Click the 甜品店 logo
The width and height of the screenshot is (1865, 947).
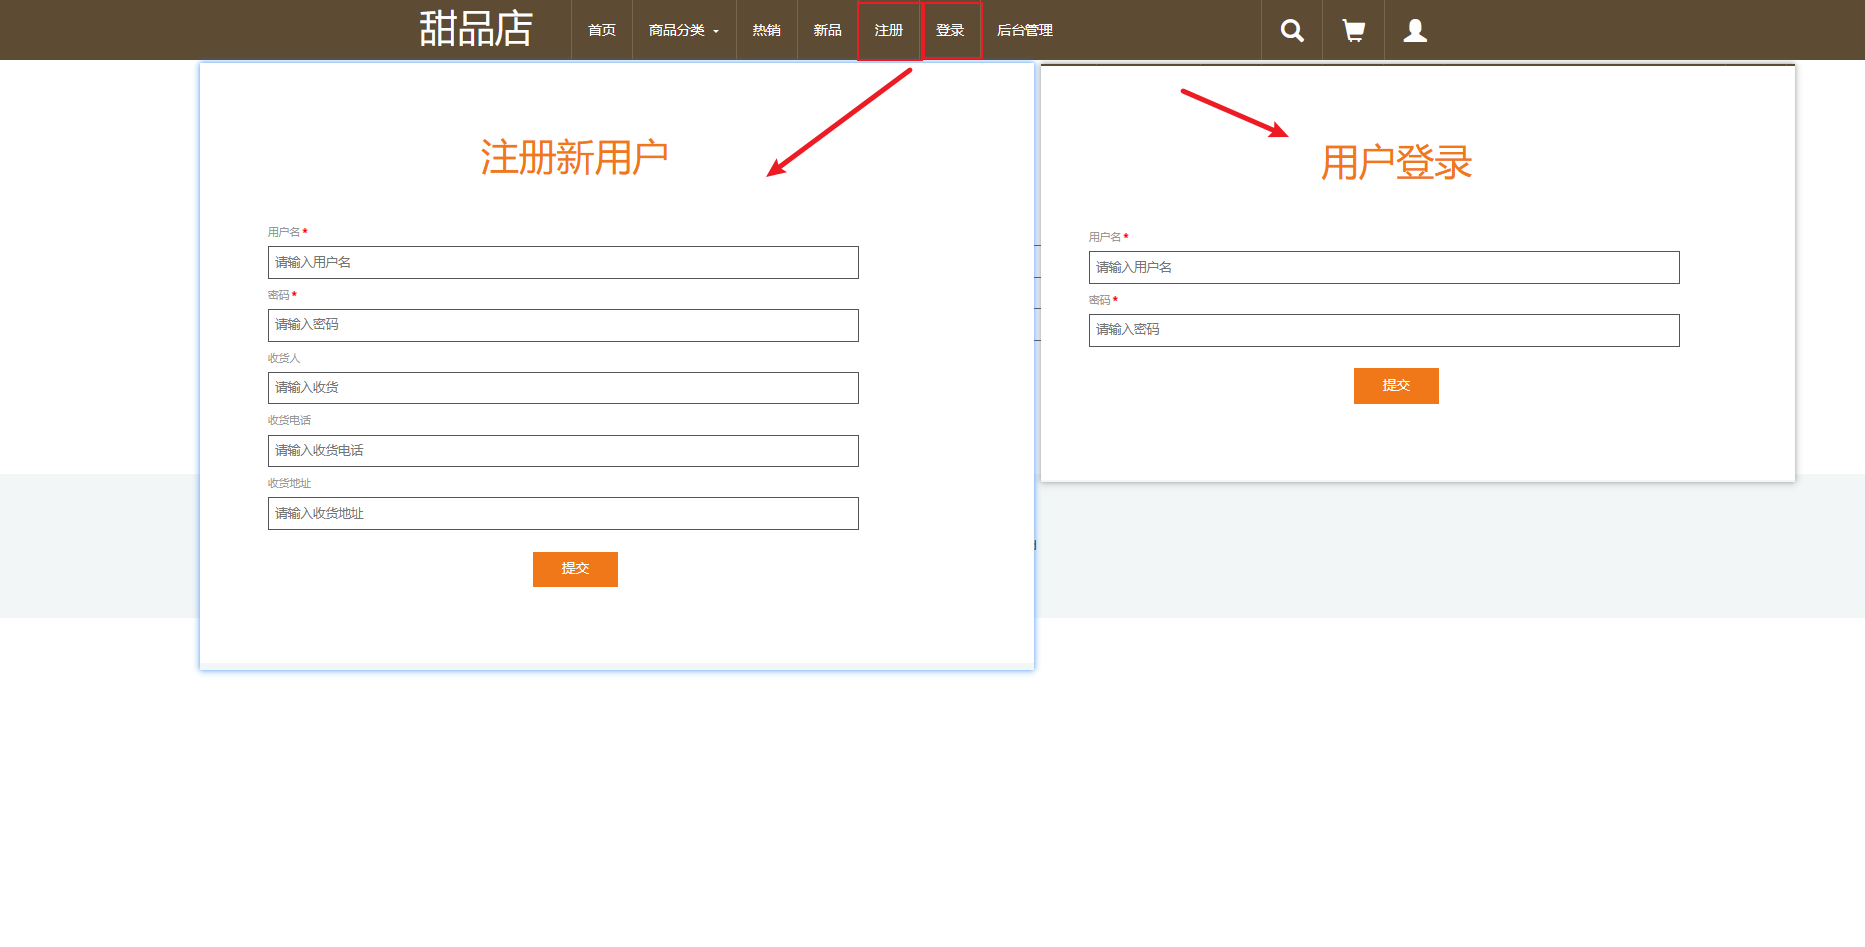pos(476,29)
